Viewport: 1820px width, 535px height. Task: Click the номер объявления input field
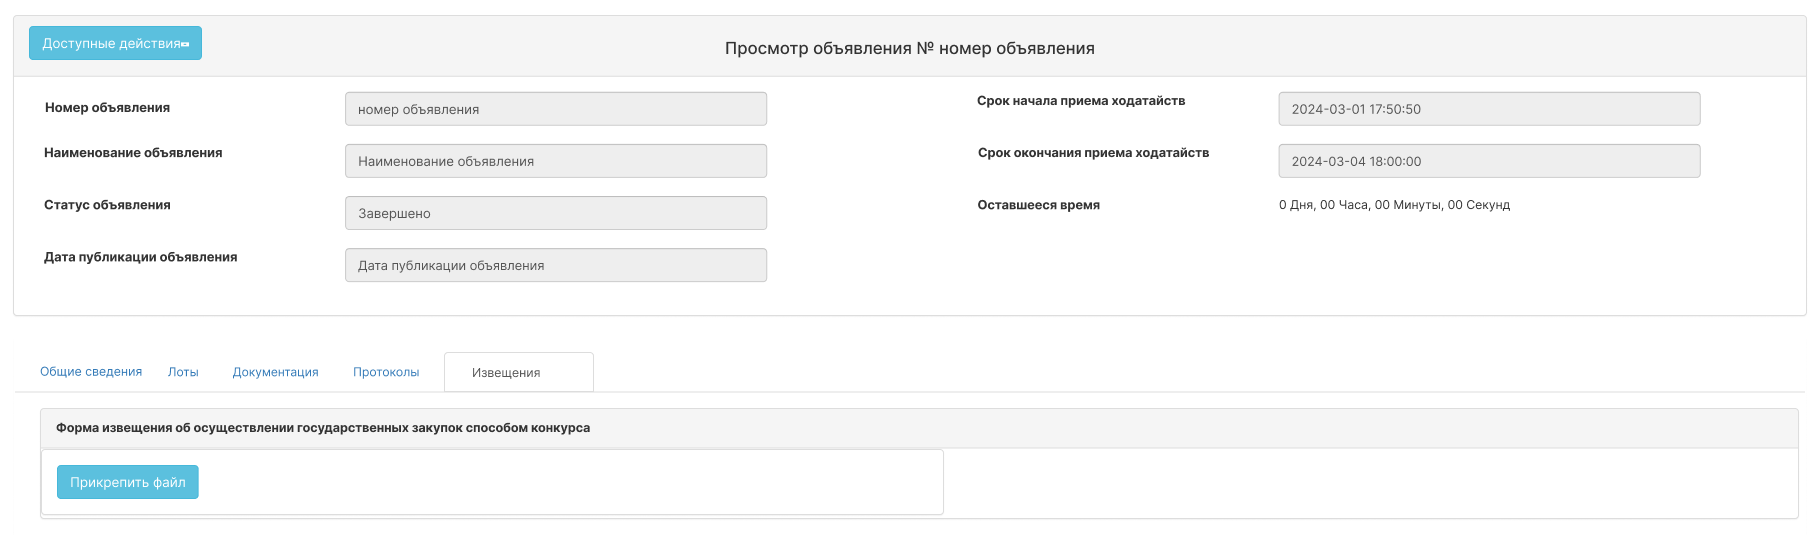[x=556, y=109]
